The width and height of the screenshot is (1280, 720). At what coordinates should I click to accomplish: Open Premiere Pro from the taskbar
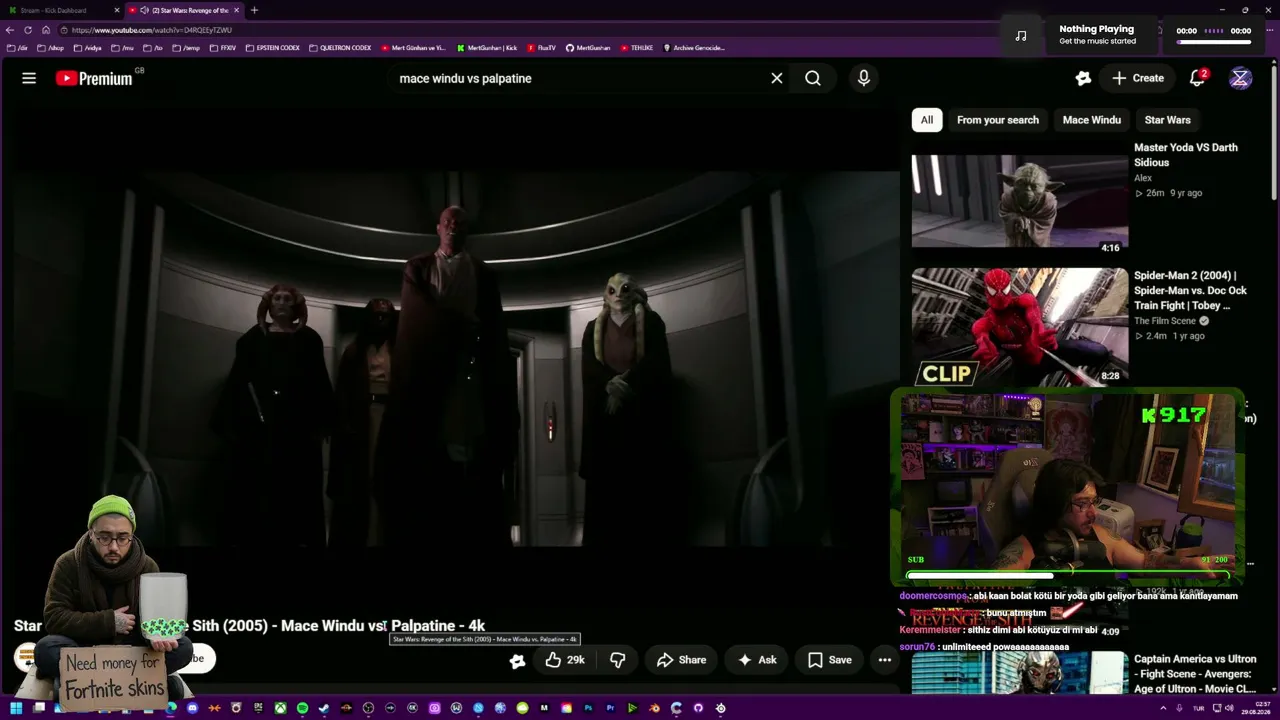tap(610, 708)
